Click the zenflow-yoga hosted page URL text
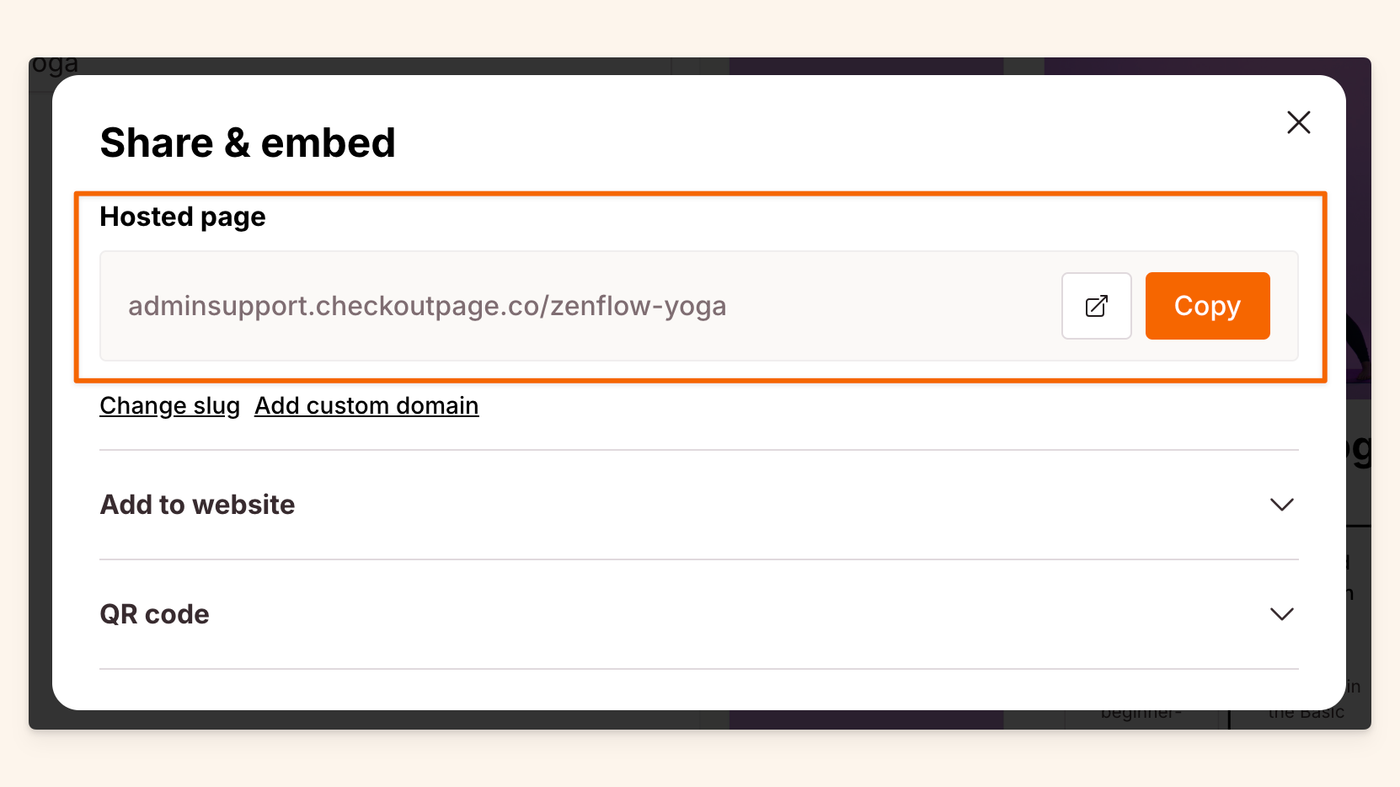Viewport: 1400px width, 787px height. point(427,306)
